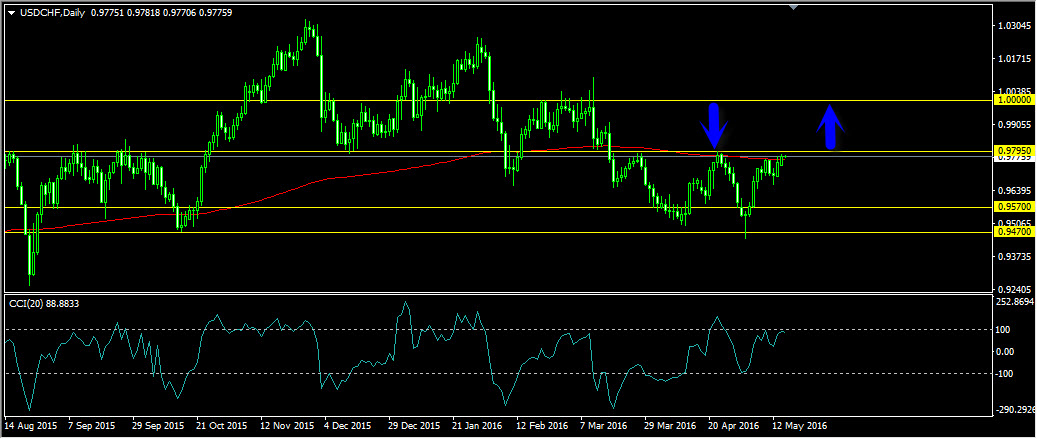Viewport: 1037px width, 439px height.
Task: Click the 12 May 2016 date label
Action: point(798,426)
